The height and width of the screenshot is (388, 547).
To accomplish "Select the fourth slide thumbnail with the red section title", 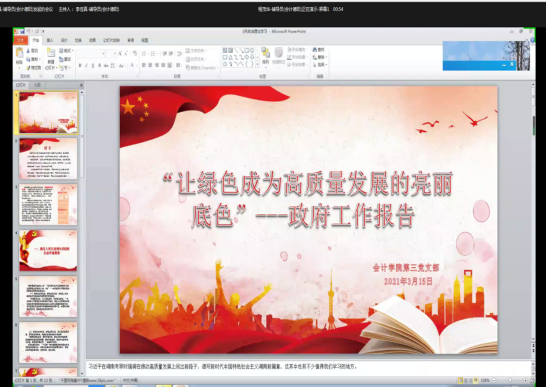I will [48, 251].
